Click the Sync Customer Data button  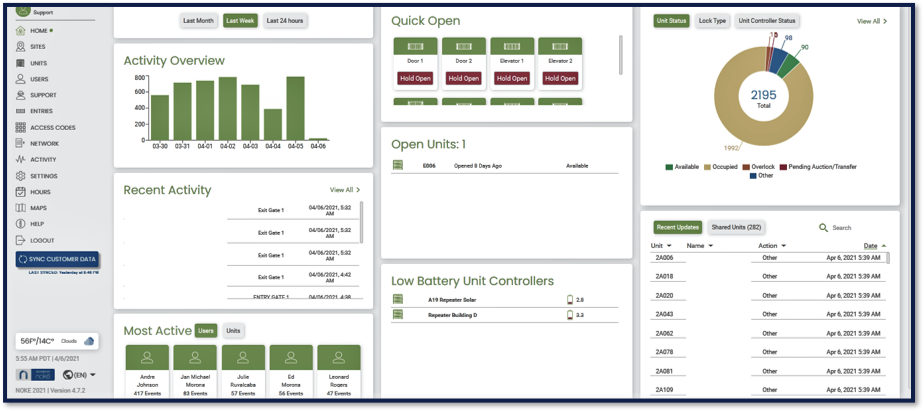57,259
